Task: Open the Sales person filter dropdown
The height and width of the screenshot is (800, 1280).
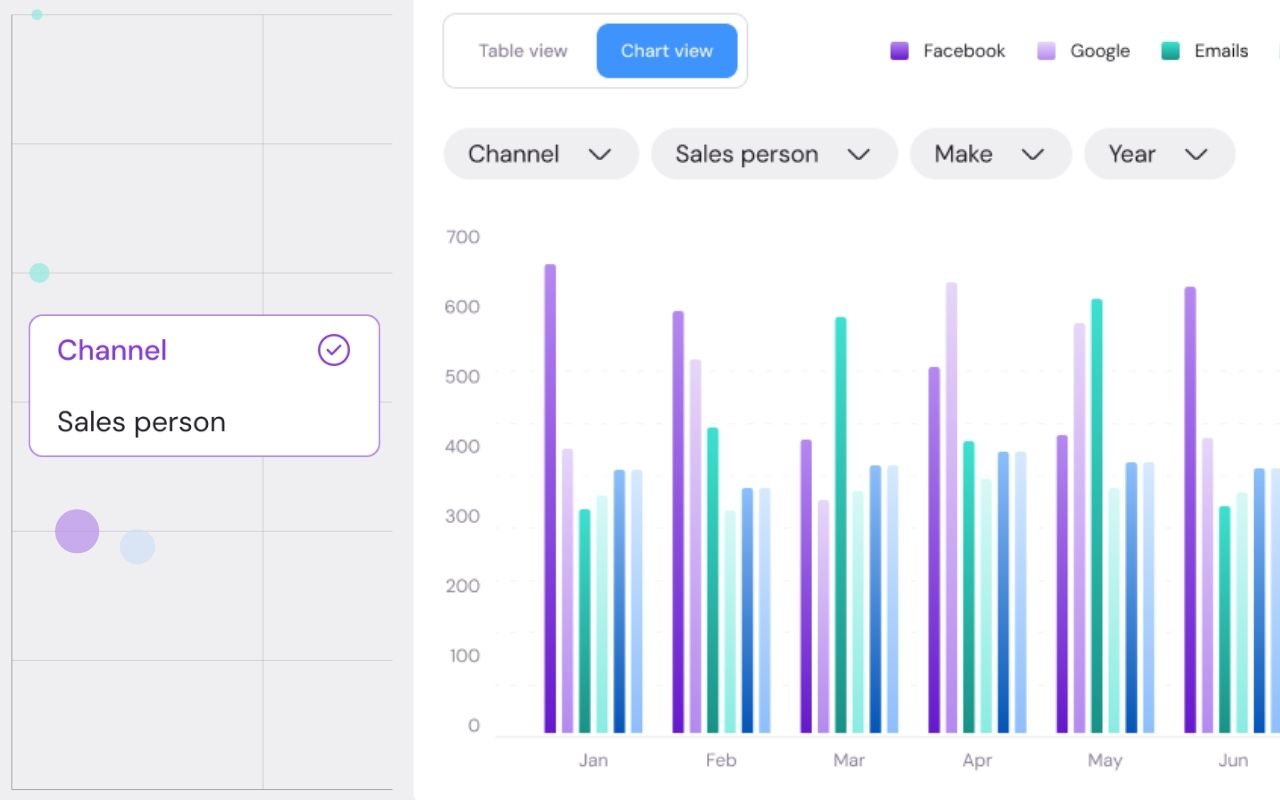Action: 773,154
